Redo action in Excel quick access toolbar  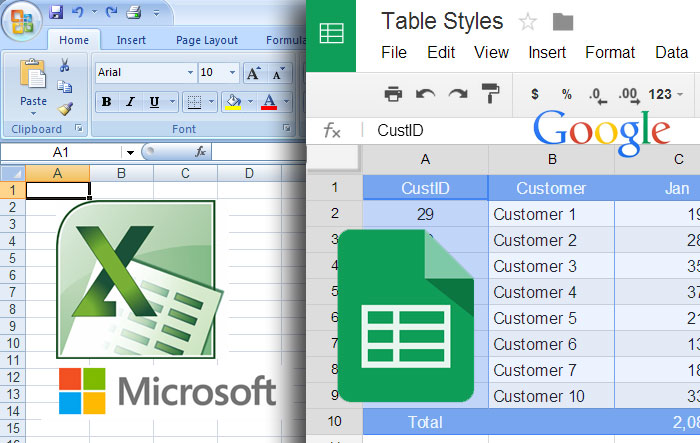pyautogui.click(x=111, y=12)
